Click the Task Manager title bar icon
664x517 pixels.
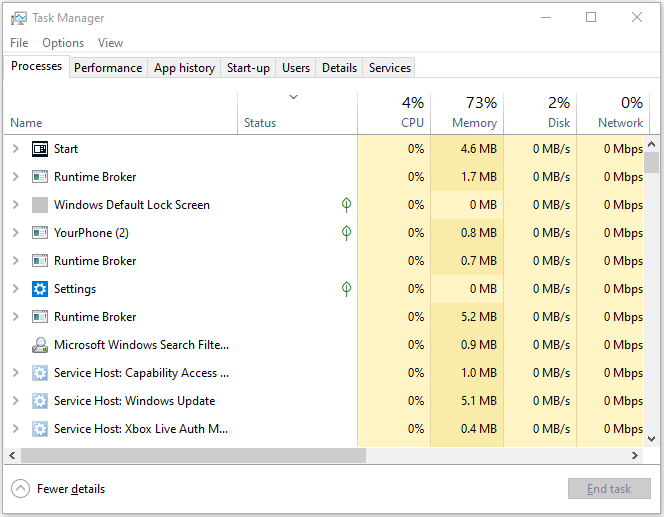[x=19, y=18]
